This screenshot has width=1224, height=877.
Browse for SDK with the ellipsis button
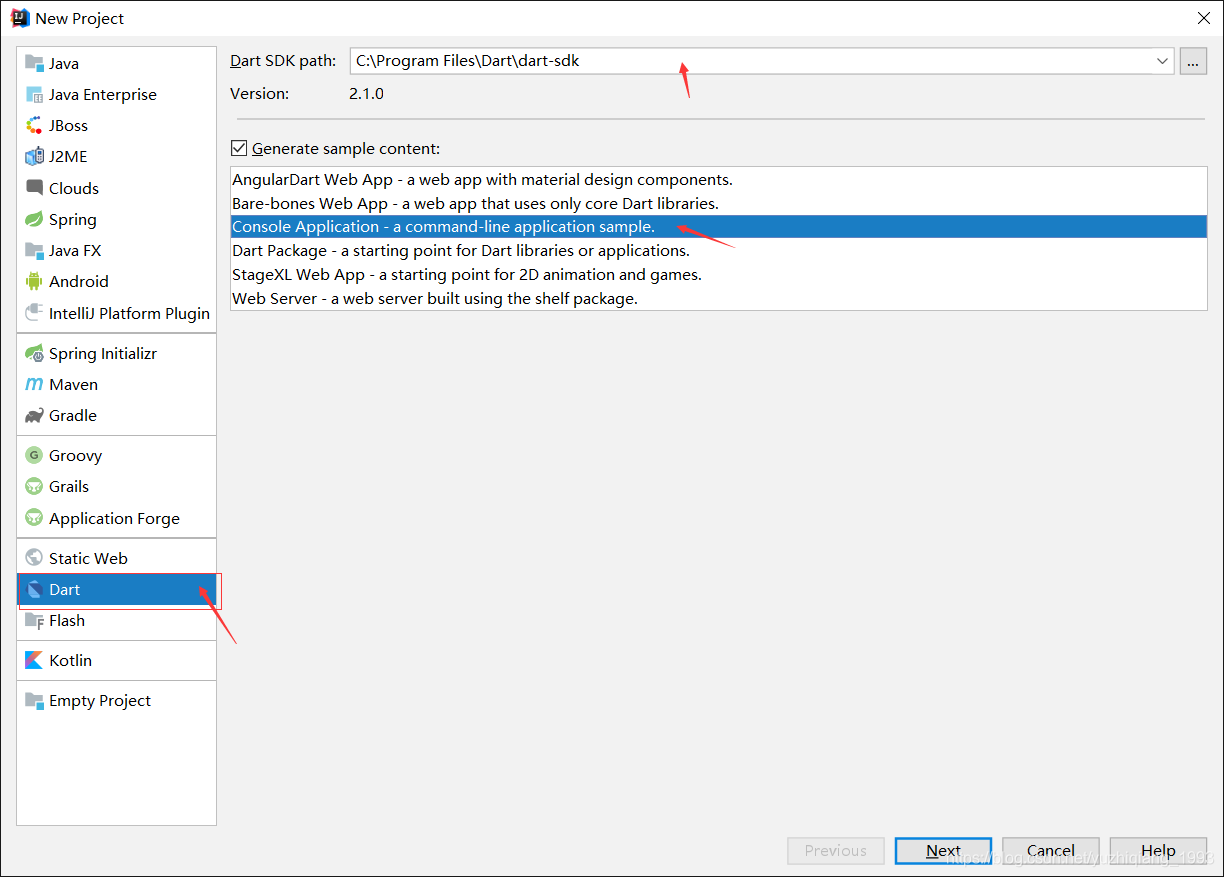pyautogui.click(x=1193, y=61)
